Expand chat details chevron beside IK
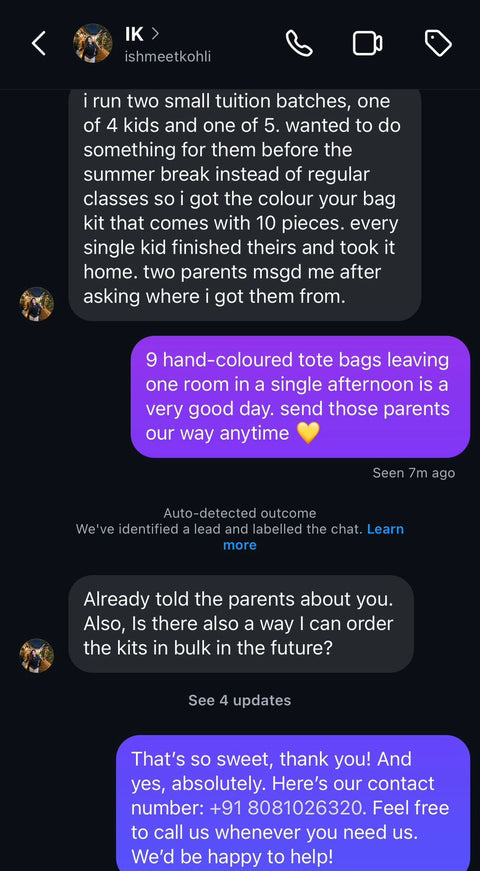 click(x=156, y=34)
